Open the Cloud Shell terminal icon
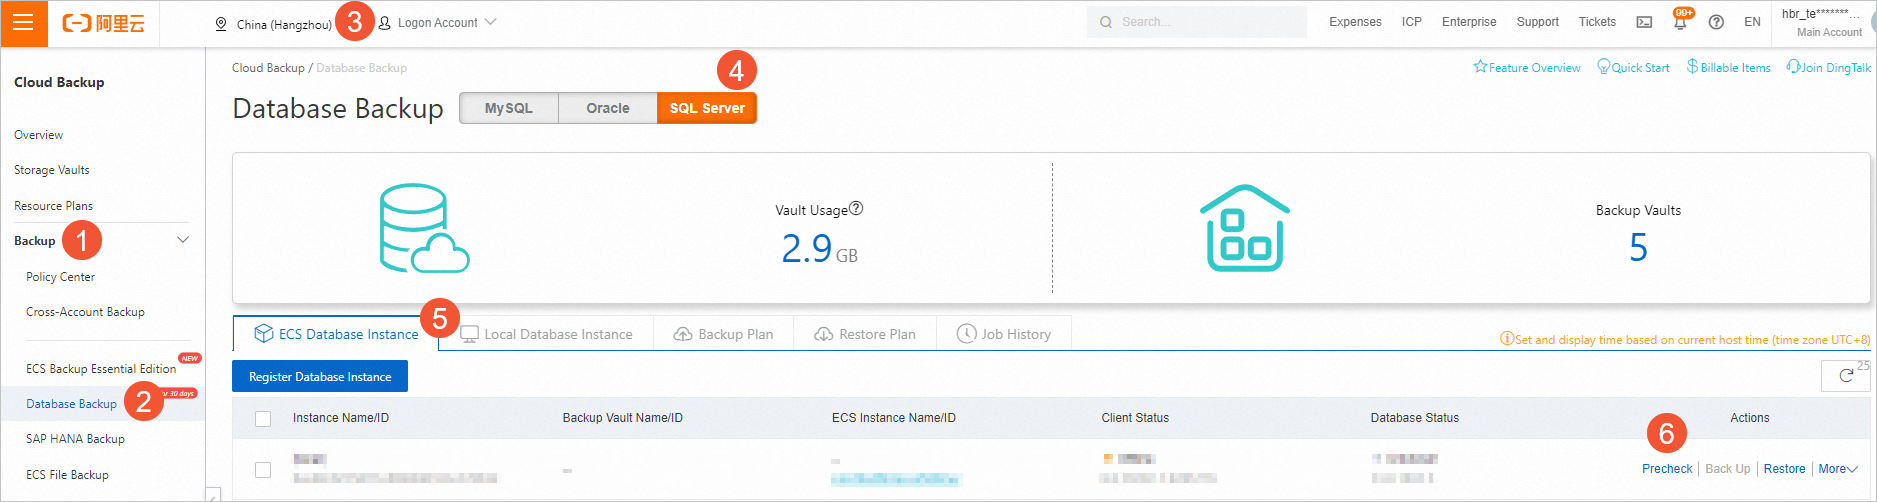This screenshot has height=502, width=1877. 1644,22
